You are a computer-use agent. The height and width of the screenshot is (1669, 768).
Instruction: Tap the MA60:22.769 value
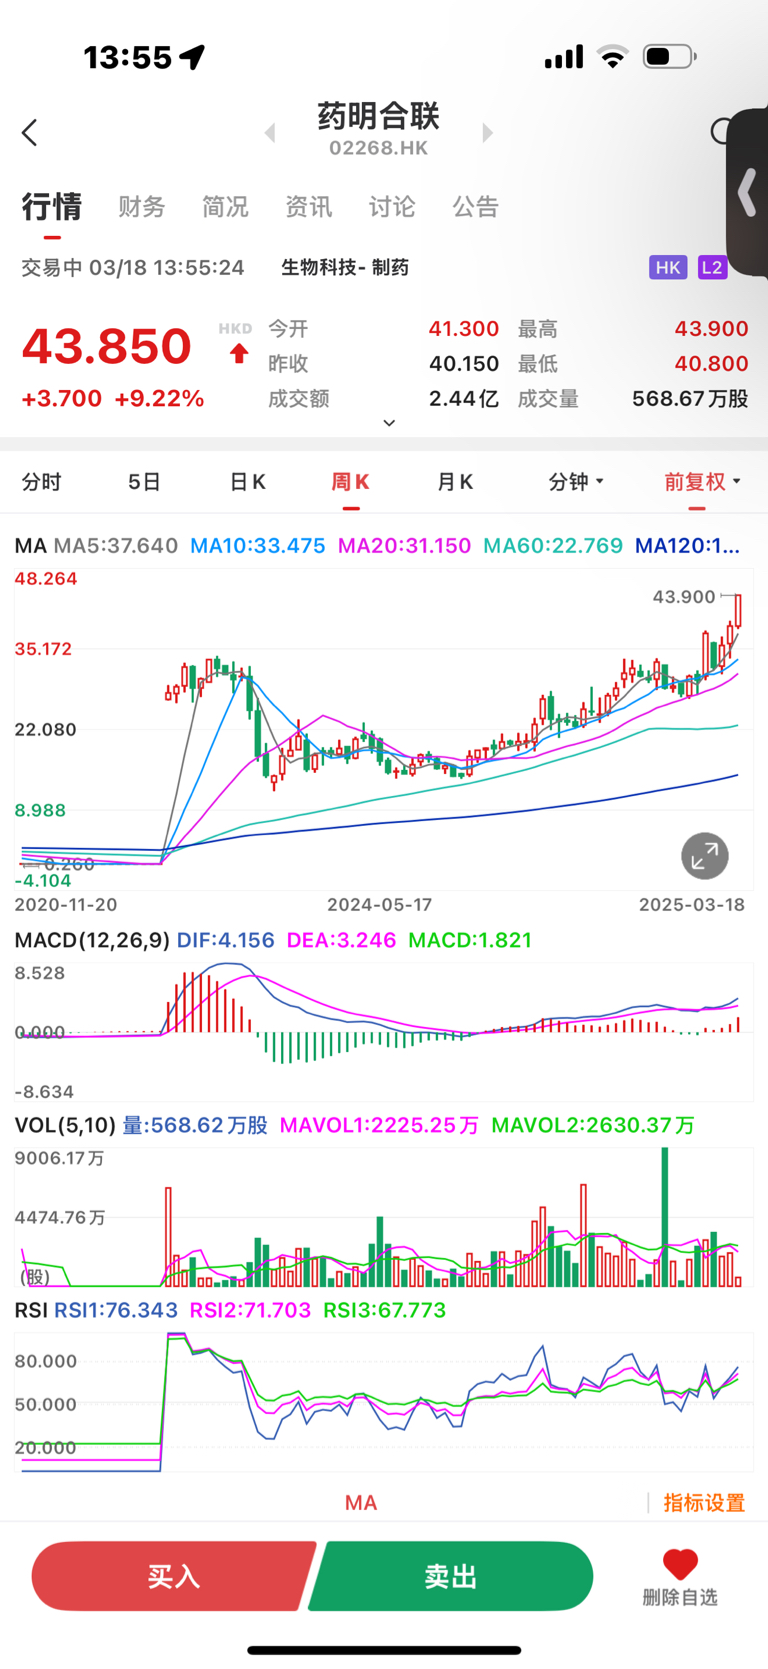coord(553,546)
